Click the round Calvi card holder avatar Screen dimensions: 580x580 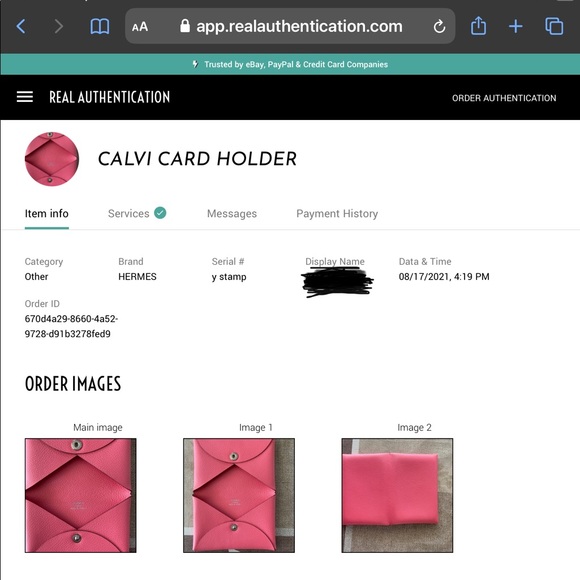(x=52, y=159)
